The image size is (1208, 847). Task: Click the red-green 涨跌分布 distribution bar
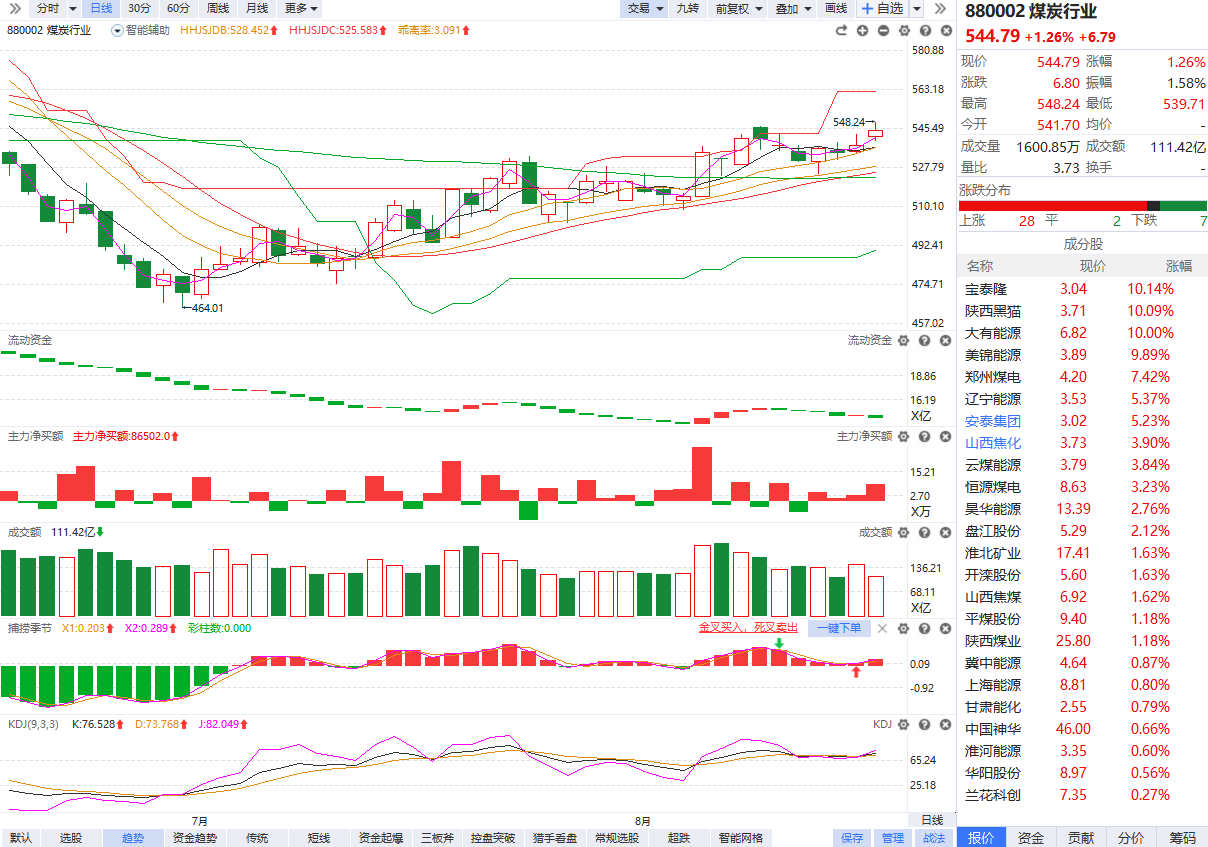[1083, 206]
